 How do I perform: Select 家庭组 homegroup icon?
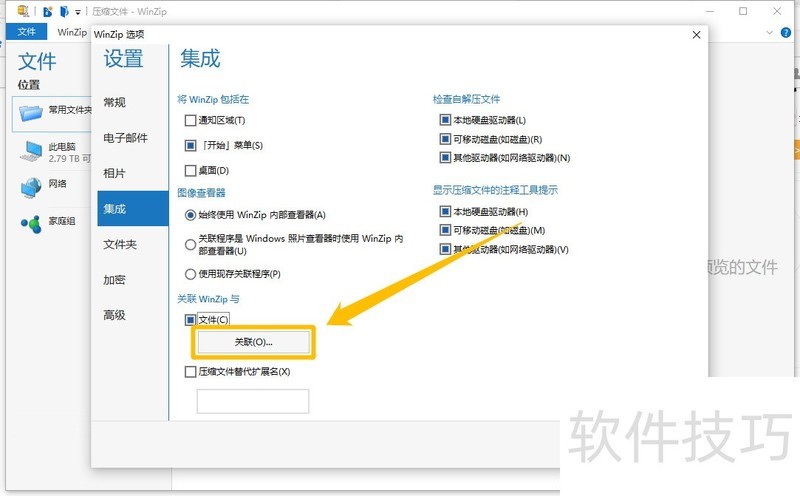coord(31,223)
